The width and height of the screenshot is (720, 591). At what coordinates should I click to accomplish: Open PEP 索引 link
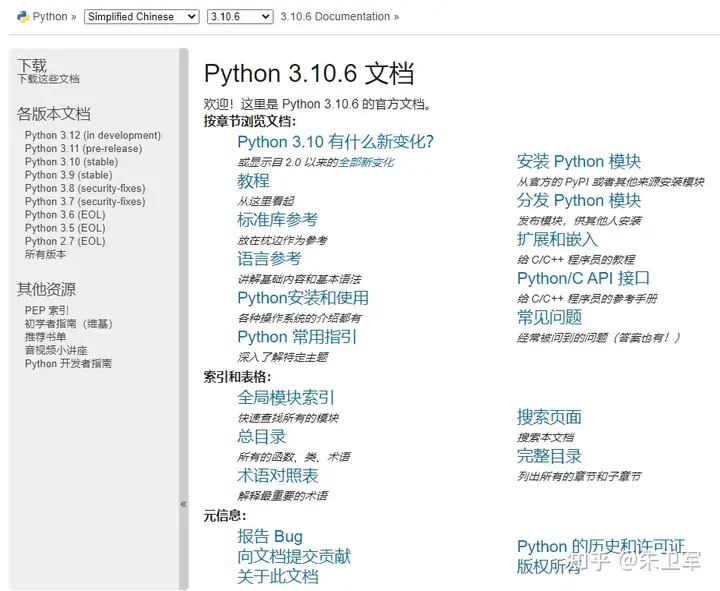tap(46, 311)
